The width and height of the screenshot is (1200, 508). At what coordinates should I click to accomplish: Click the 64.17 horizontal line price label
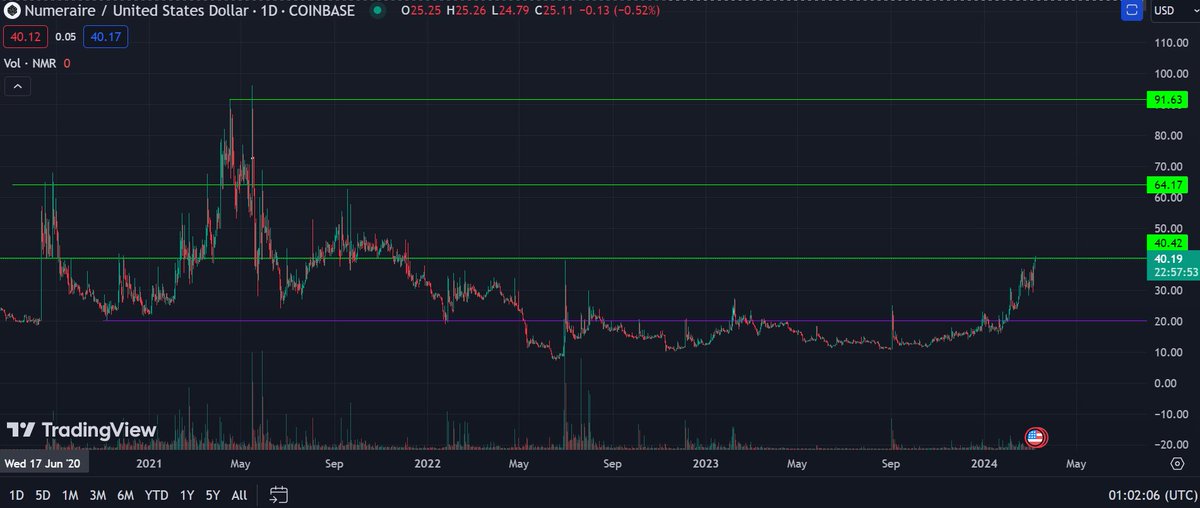pyautogui.click(x=1168, y=185)
